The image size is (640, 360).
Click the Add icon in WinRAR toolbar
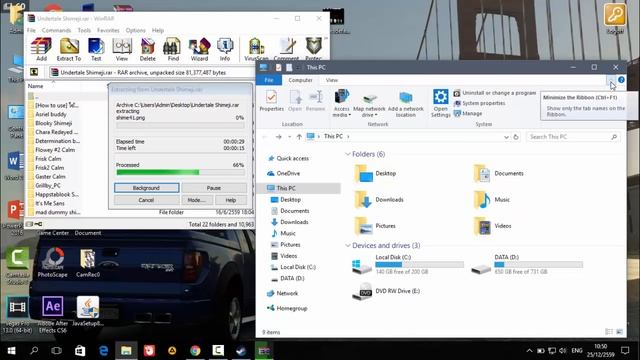click(41, 49)
